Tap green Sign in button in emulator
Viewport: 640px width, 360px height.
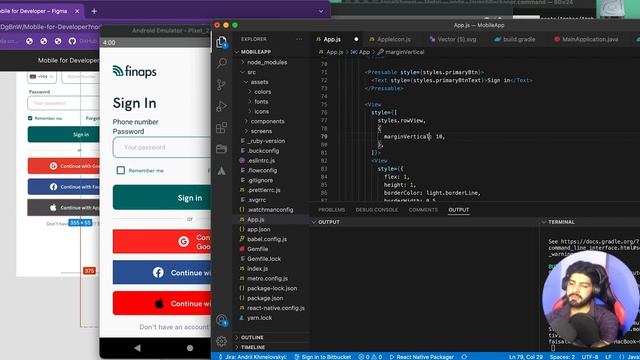[x=162, y=198]
